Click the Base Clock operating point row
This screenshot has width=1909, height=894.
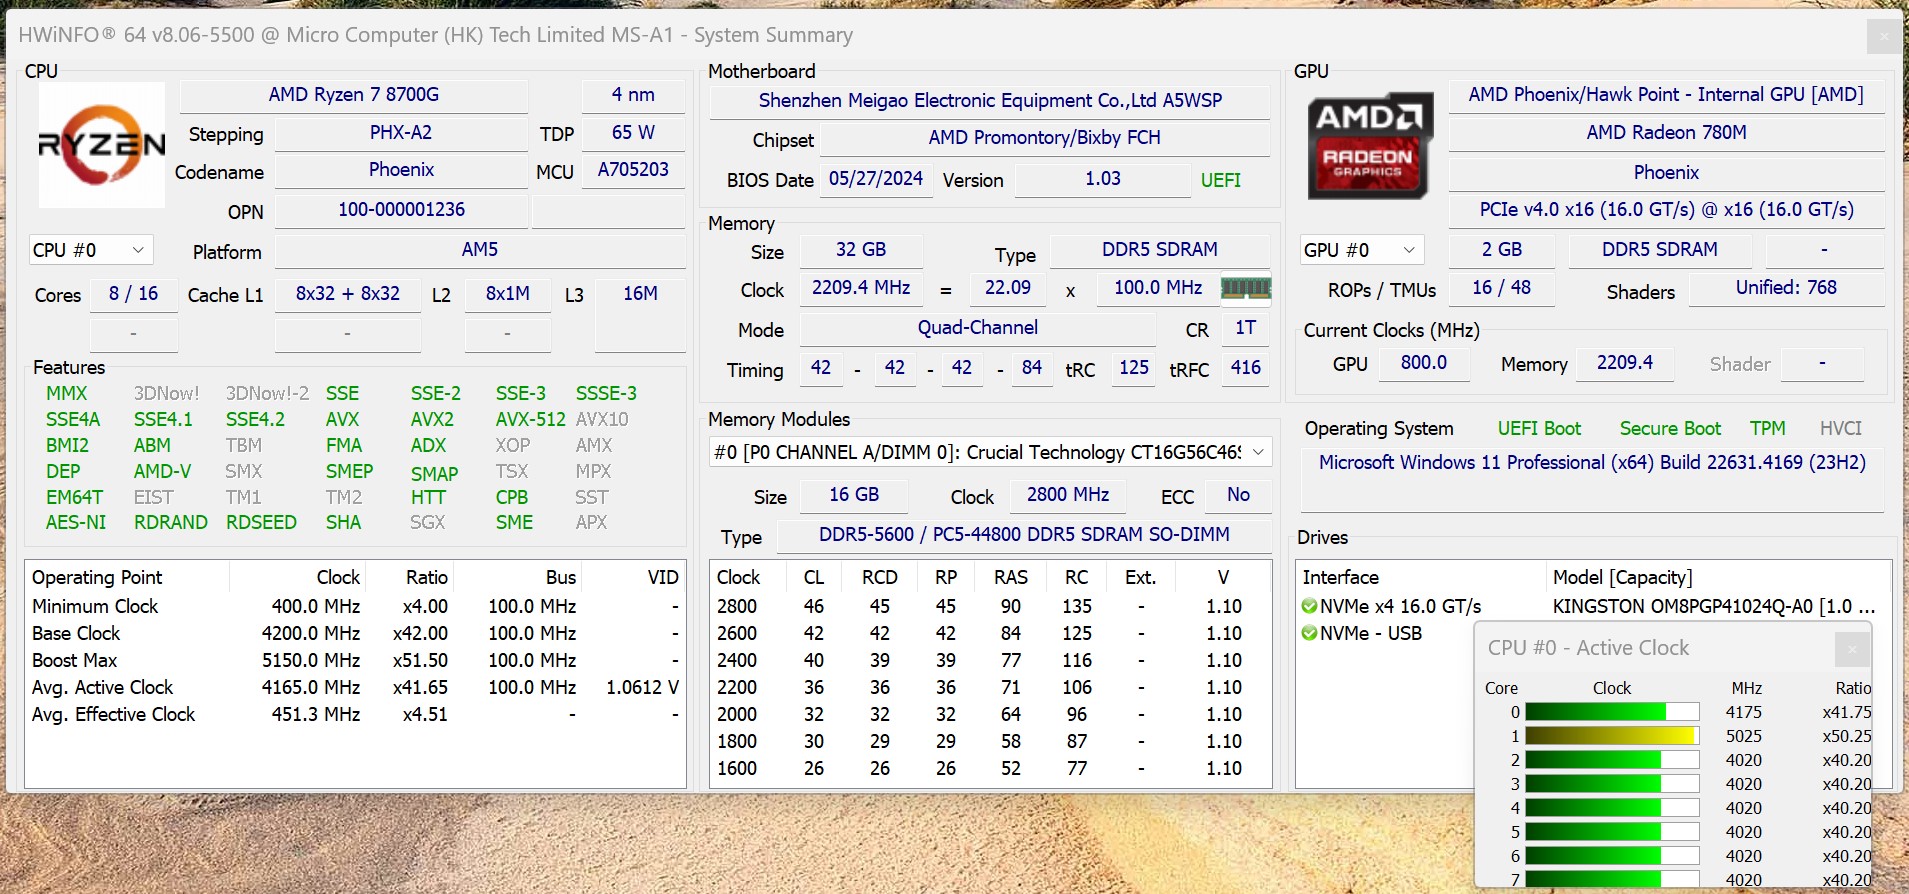click(355, 633)
